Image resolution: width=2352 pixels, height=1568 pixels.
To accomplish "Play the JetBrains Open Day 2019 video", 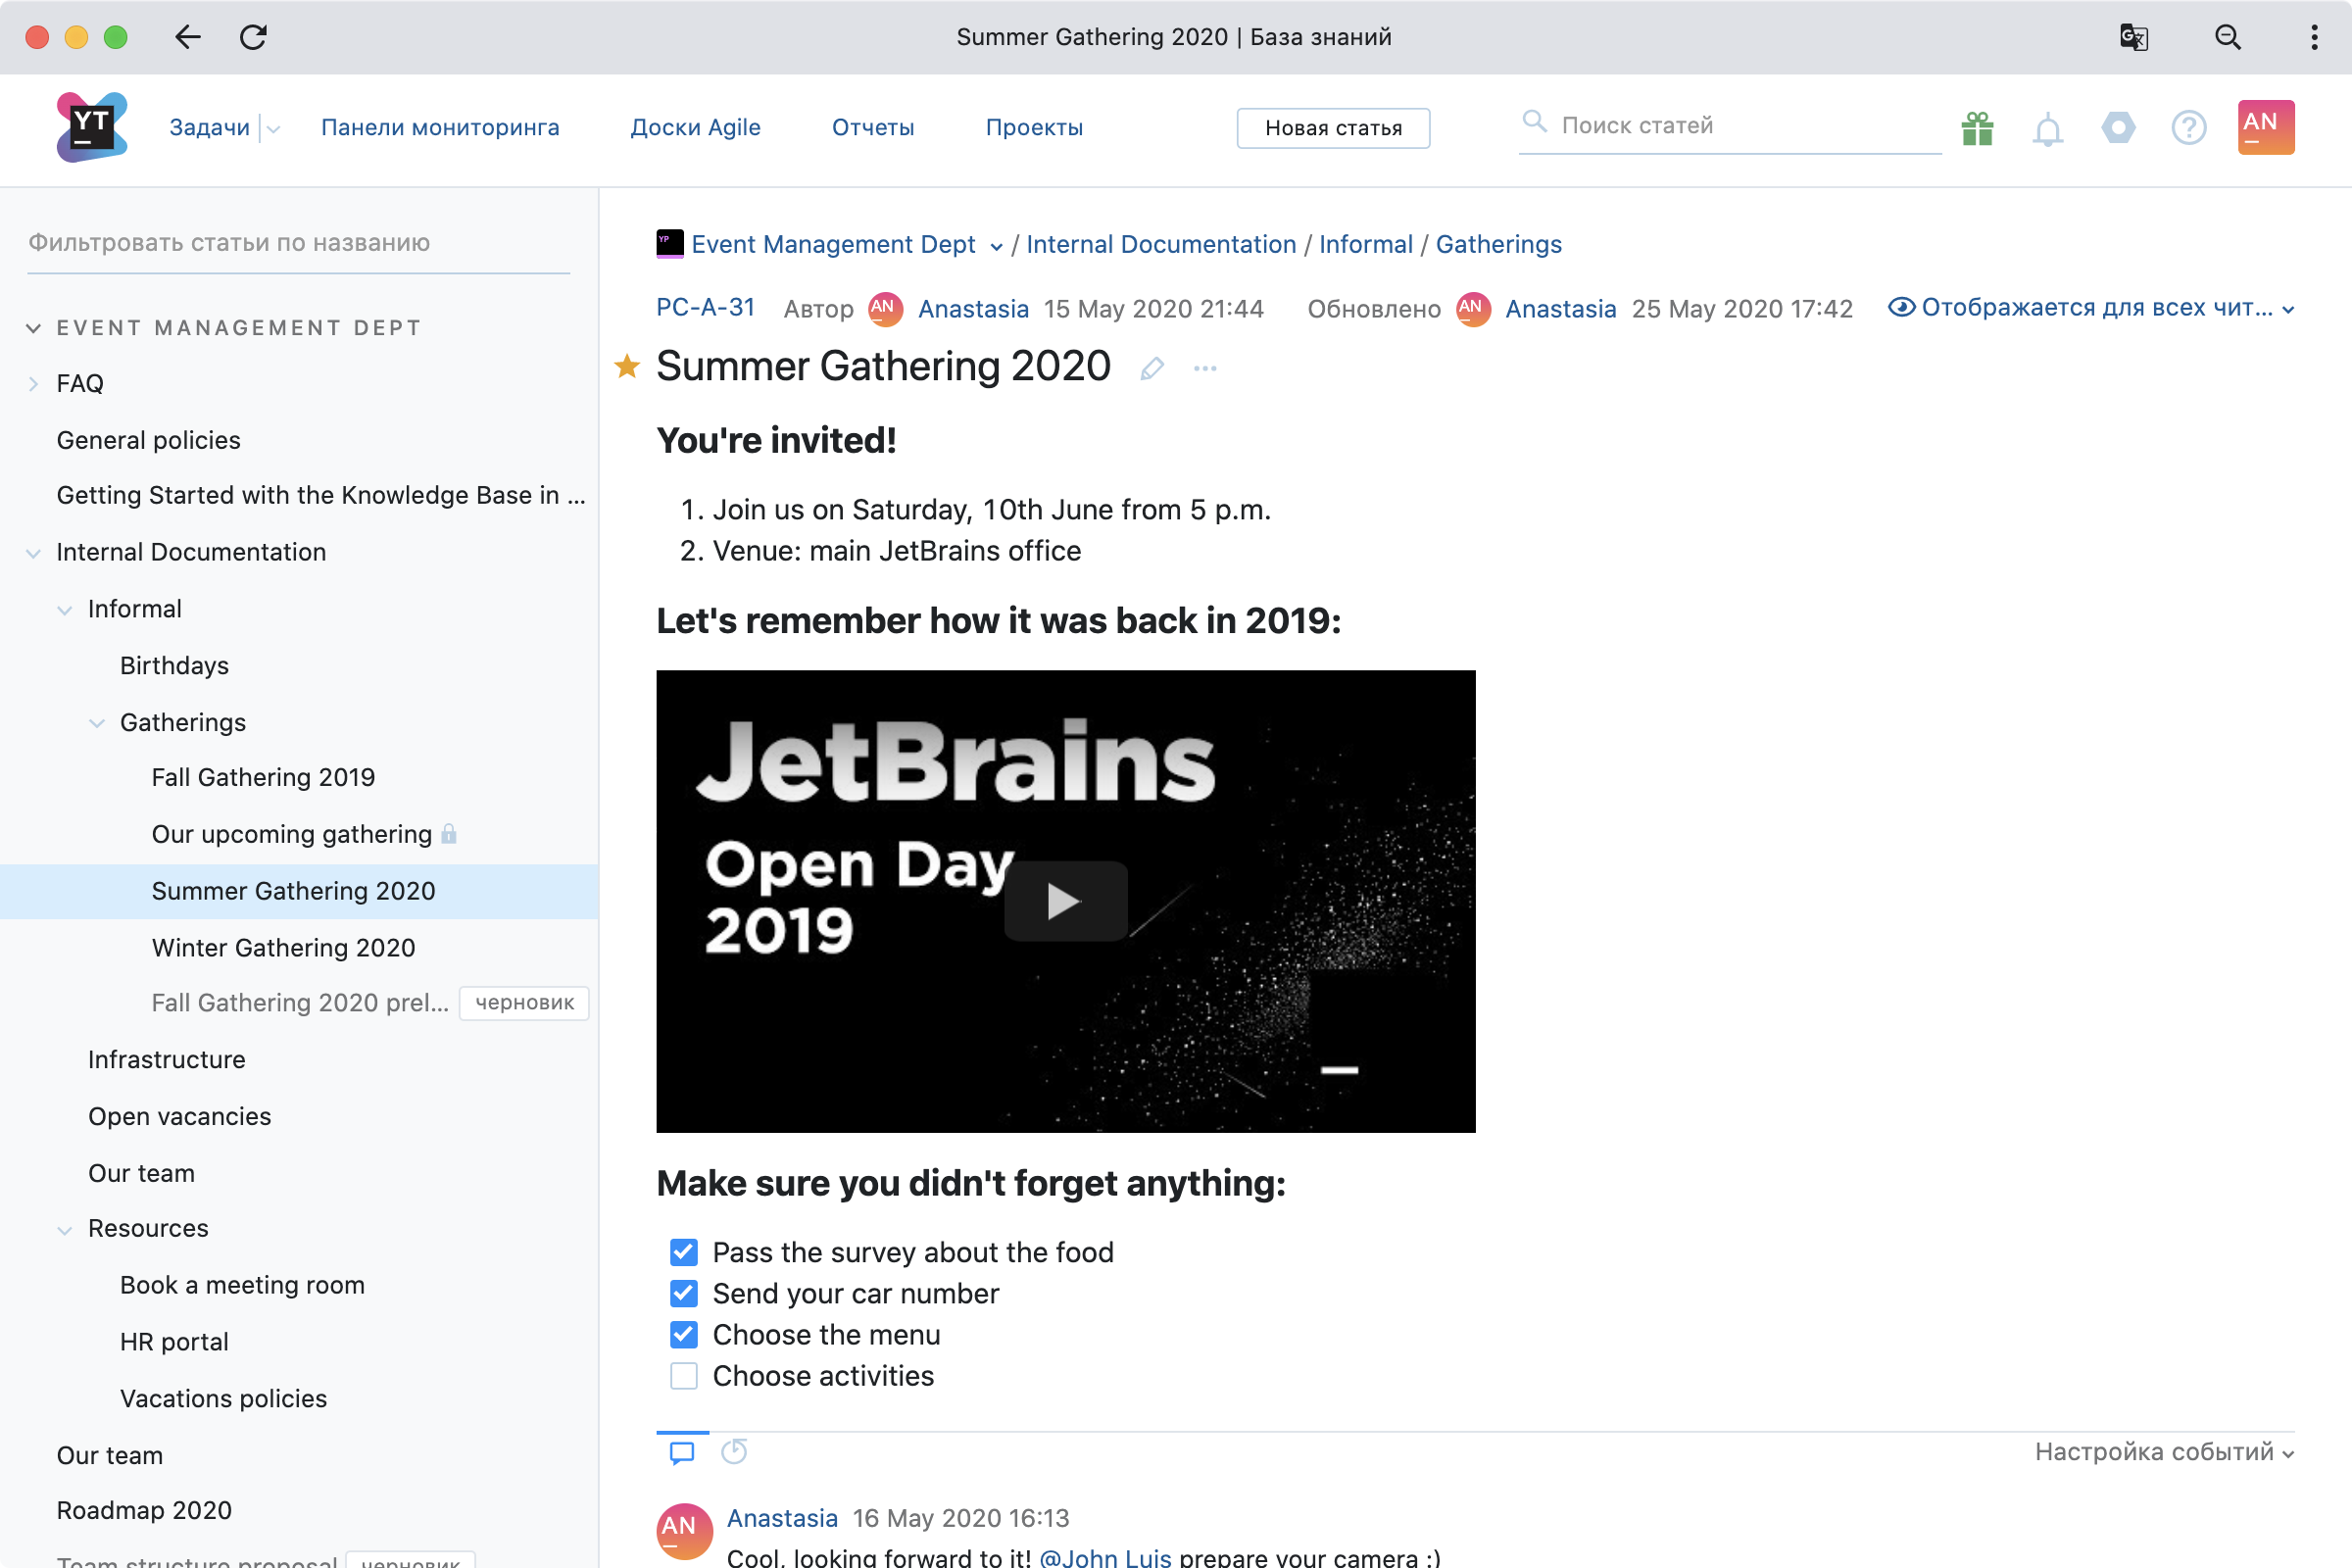I will tap(1066, 900).
